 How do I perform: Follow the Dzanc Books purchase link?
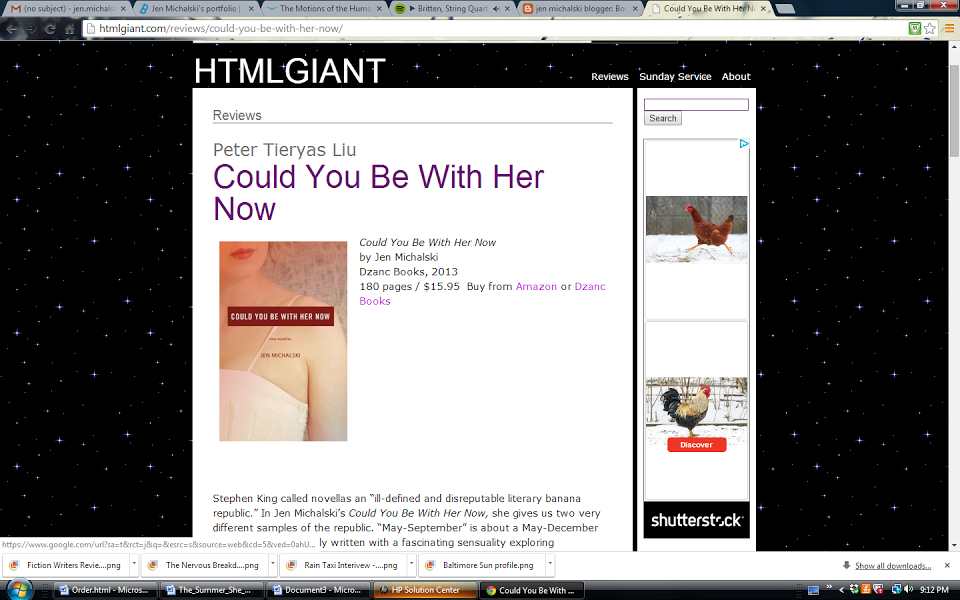point(590,287)
